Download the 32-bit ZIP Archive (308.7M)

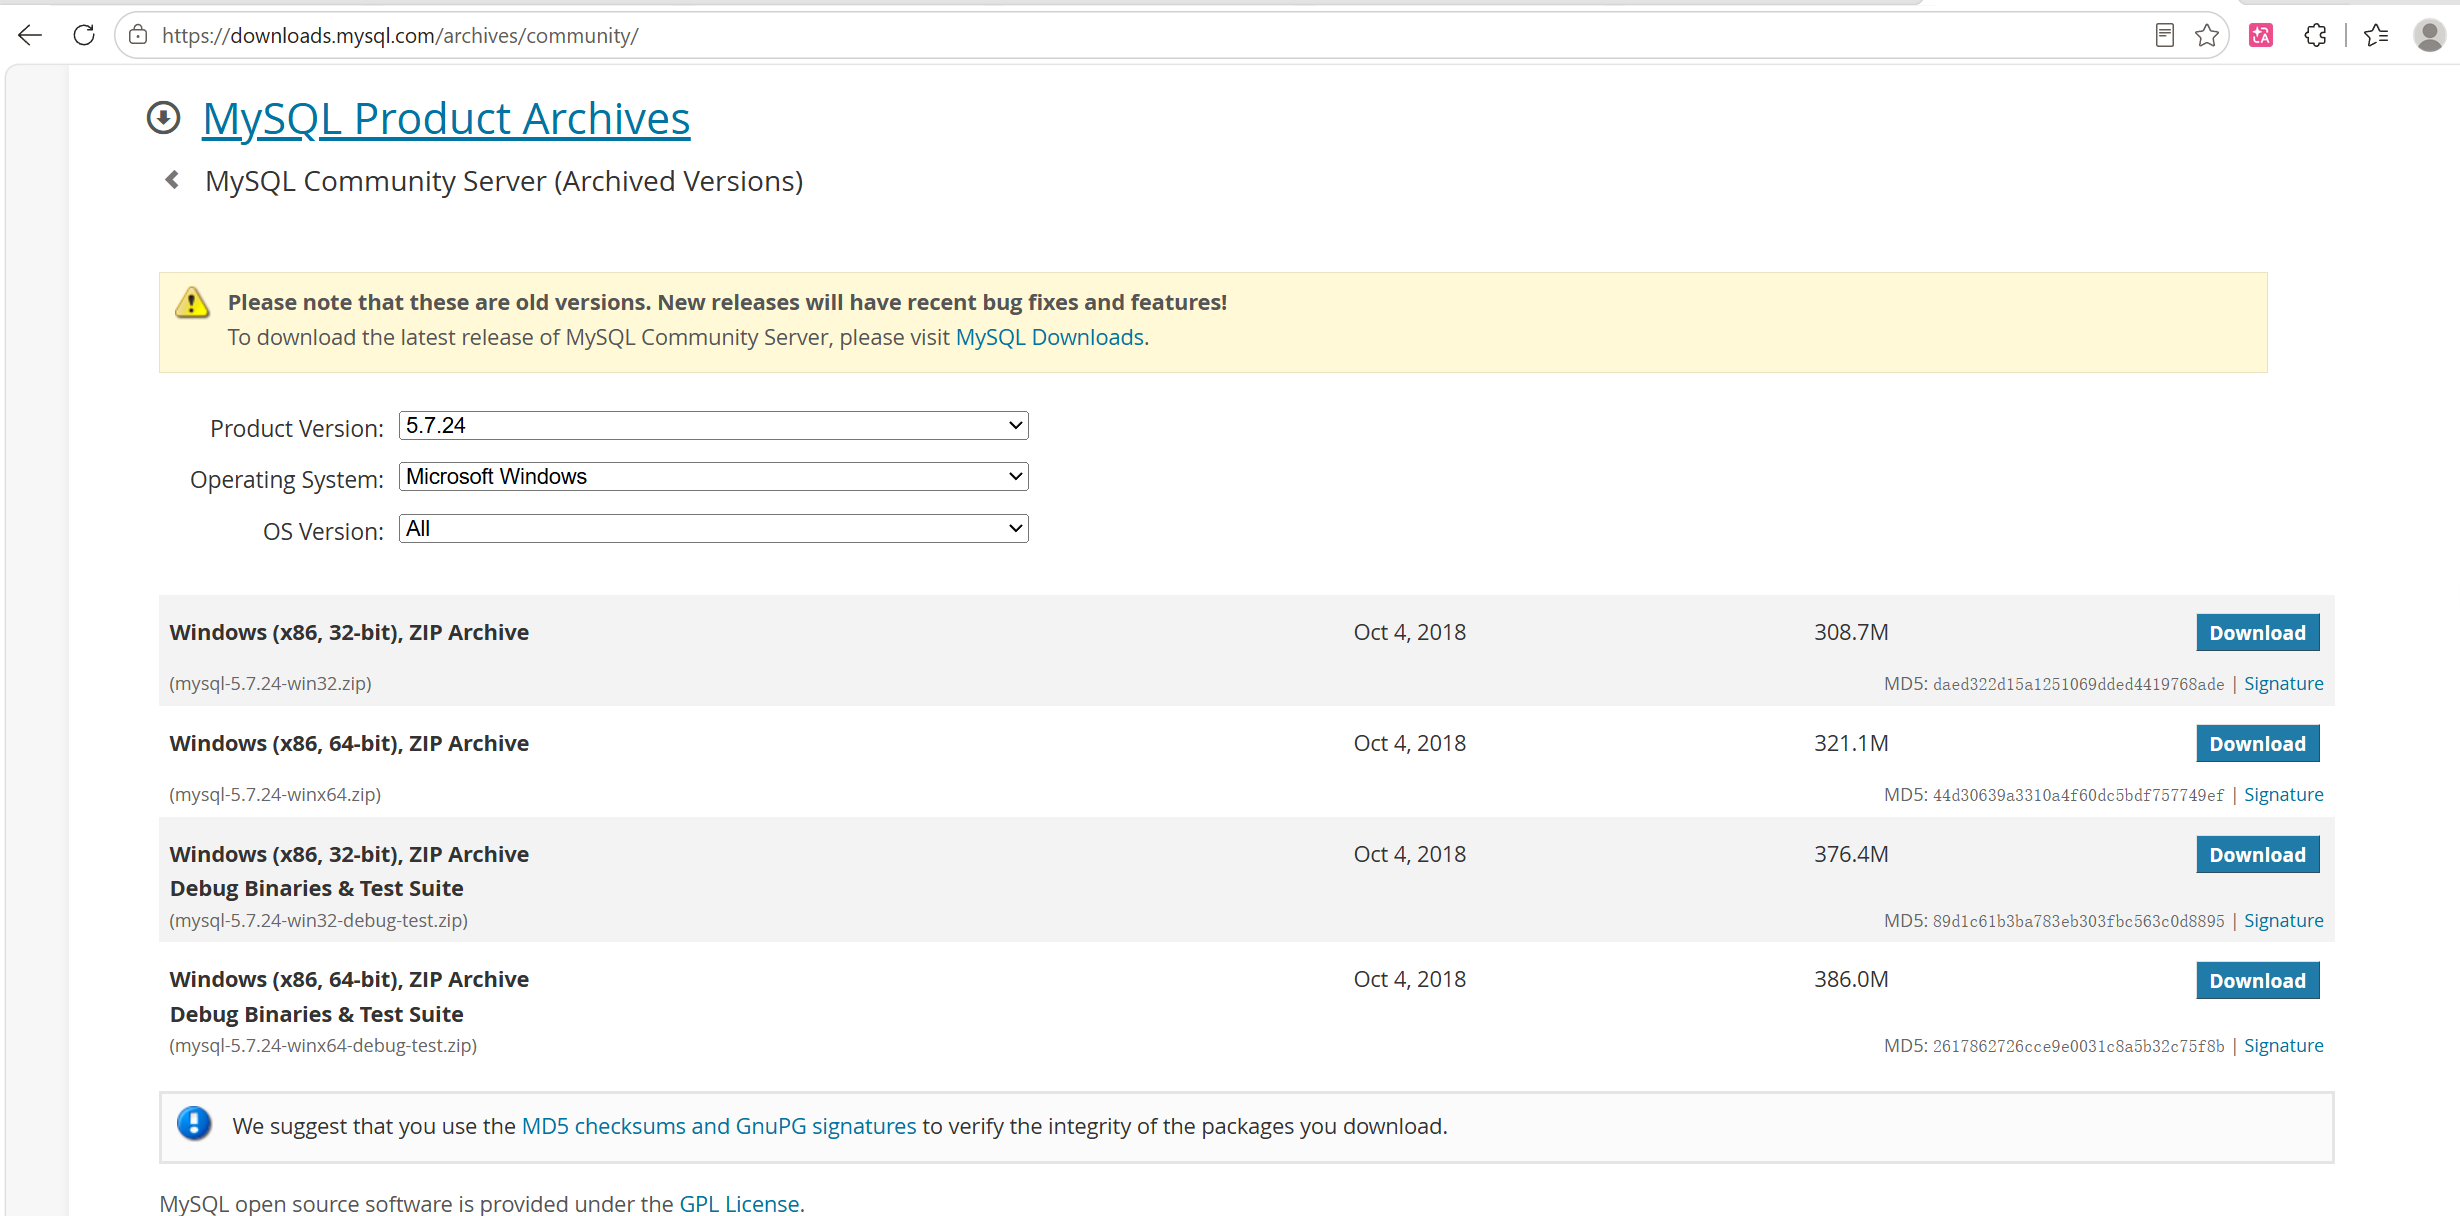[x=2258, y=633]
